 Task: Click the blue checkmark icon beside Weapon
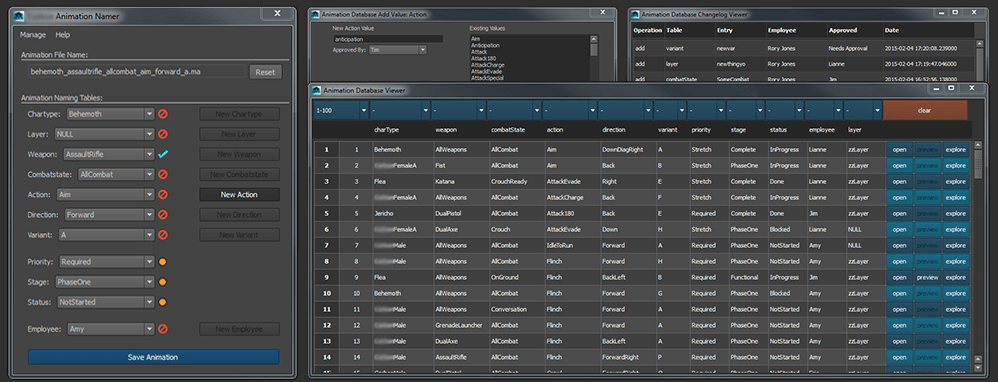pos(162,154)
